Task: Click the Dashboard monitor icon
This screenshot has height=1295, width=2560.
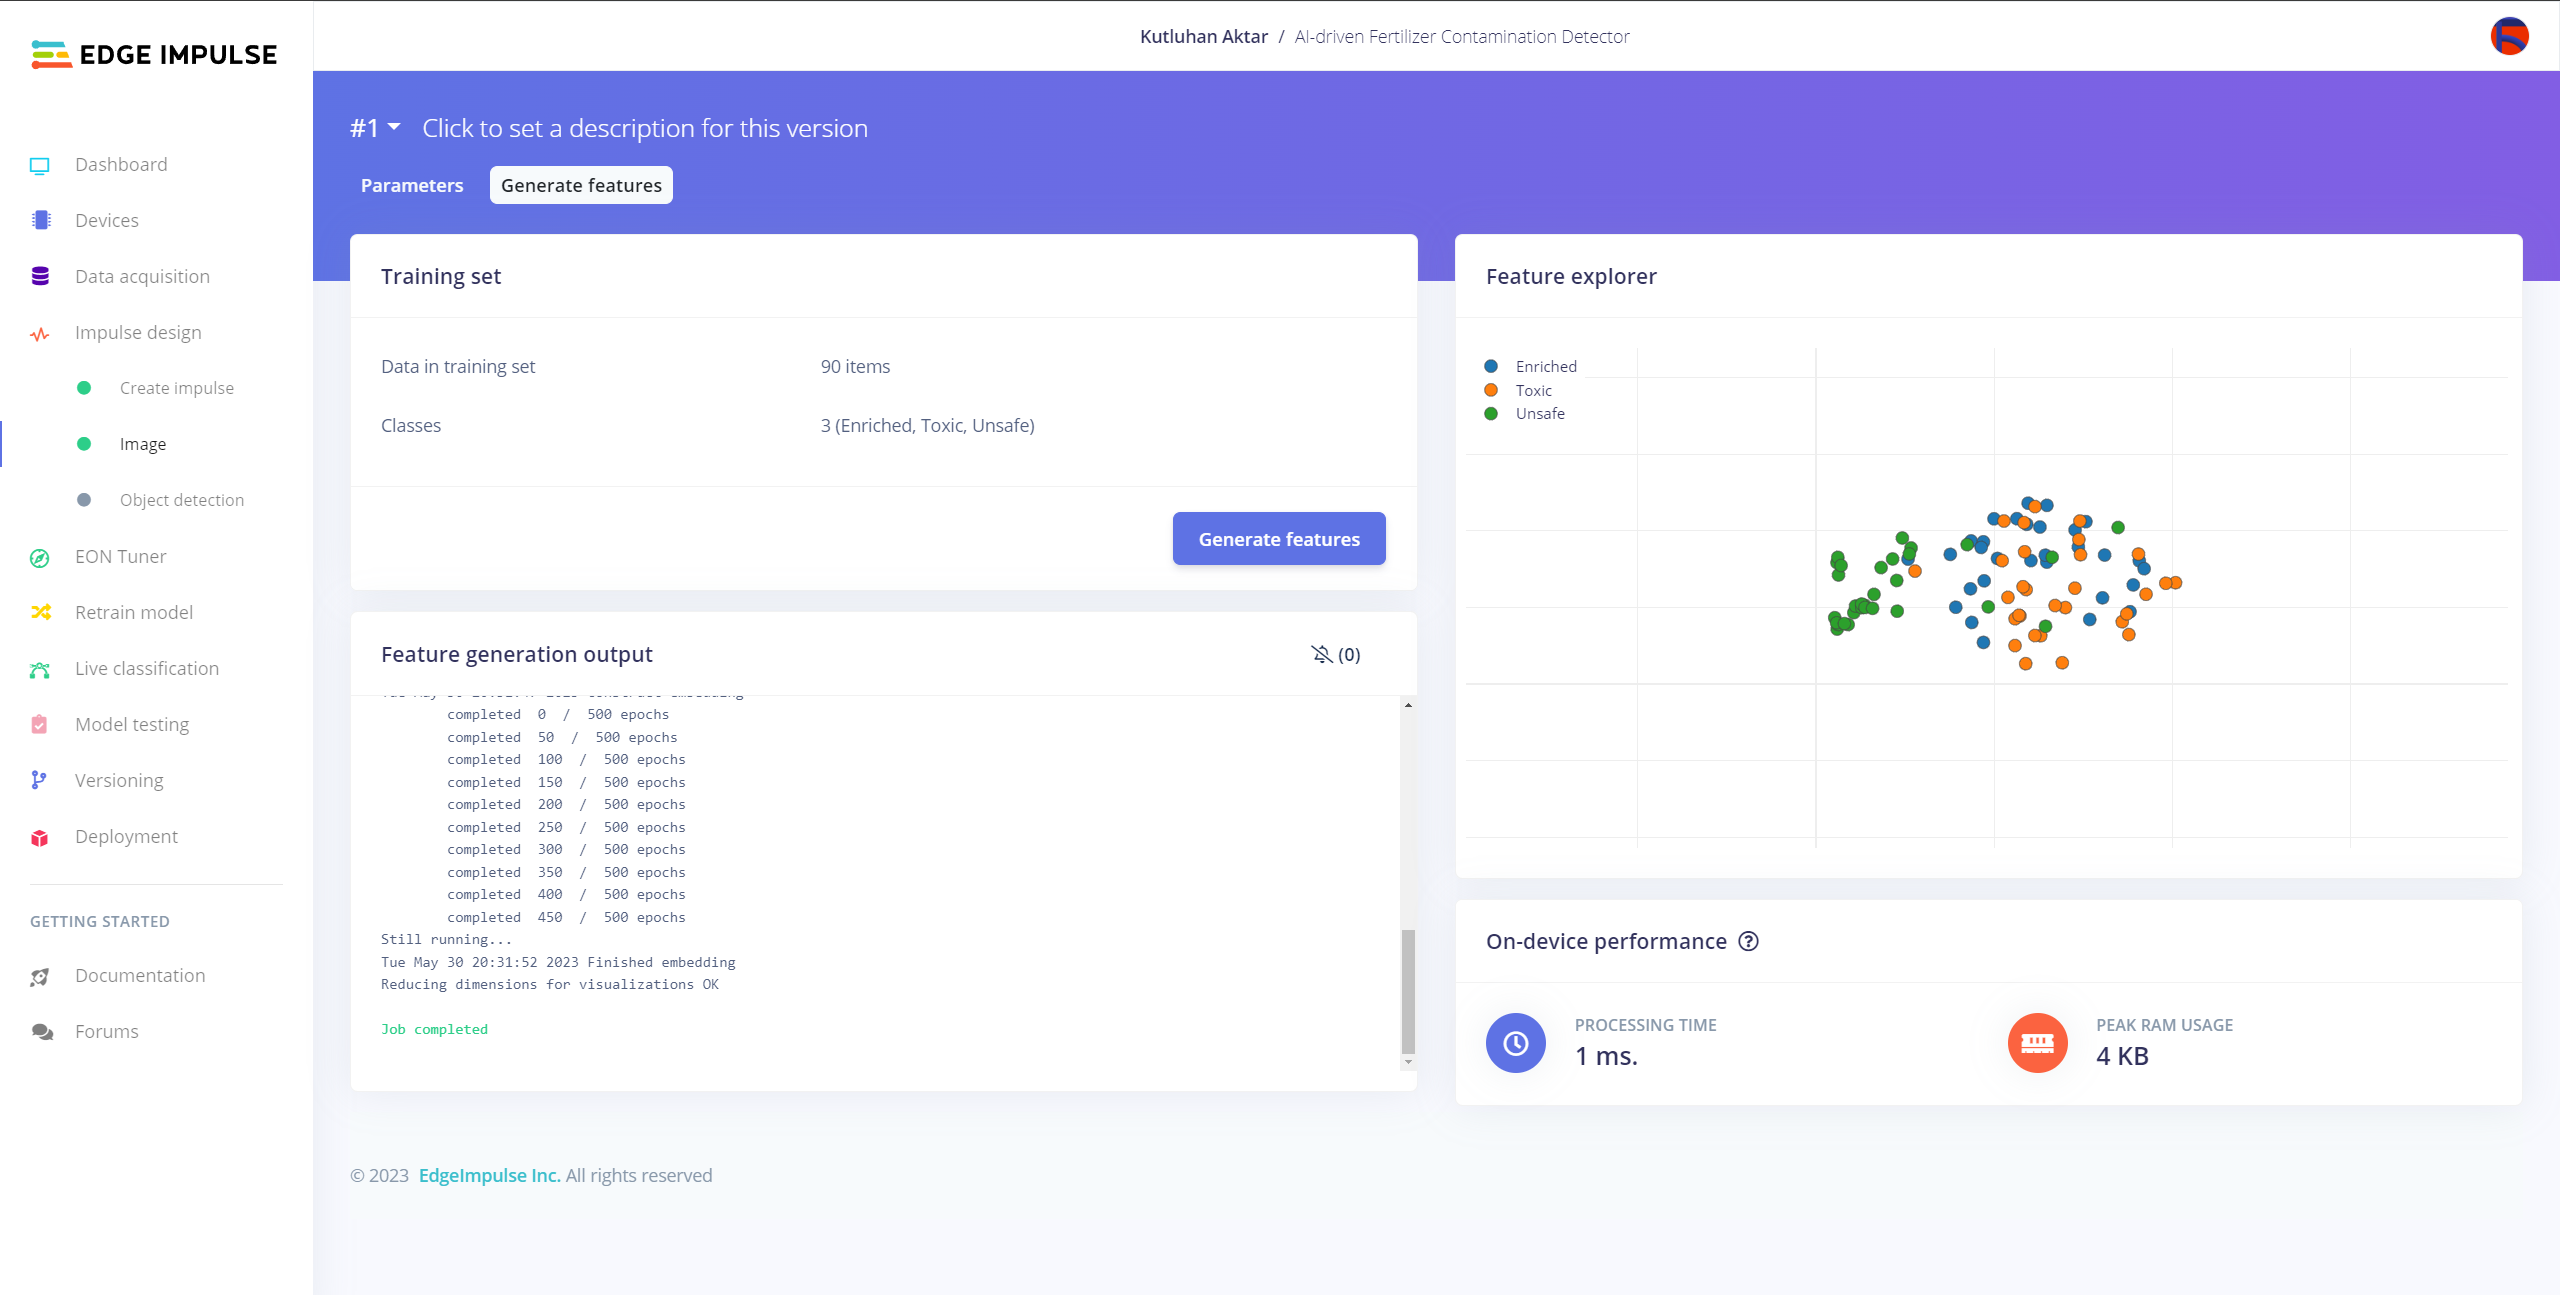Action: 40,166
